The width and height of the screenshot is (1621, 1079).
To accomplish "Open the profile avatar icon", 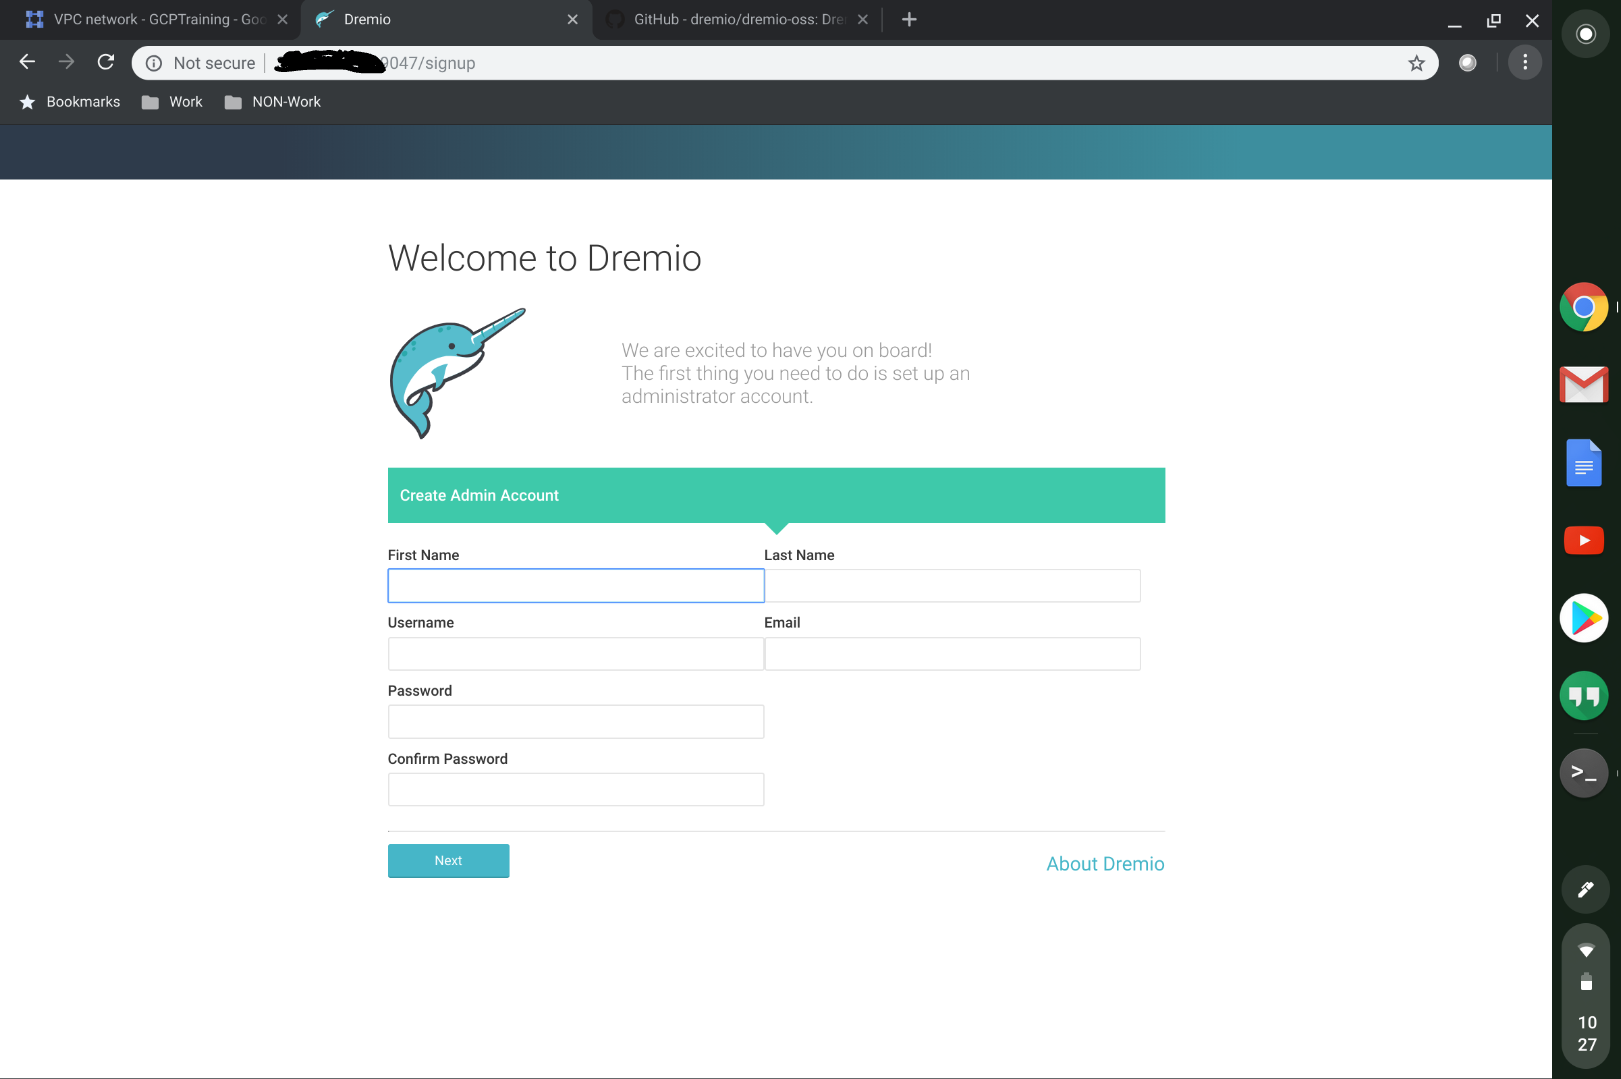I will (x=1467, y=63).
